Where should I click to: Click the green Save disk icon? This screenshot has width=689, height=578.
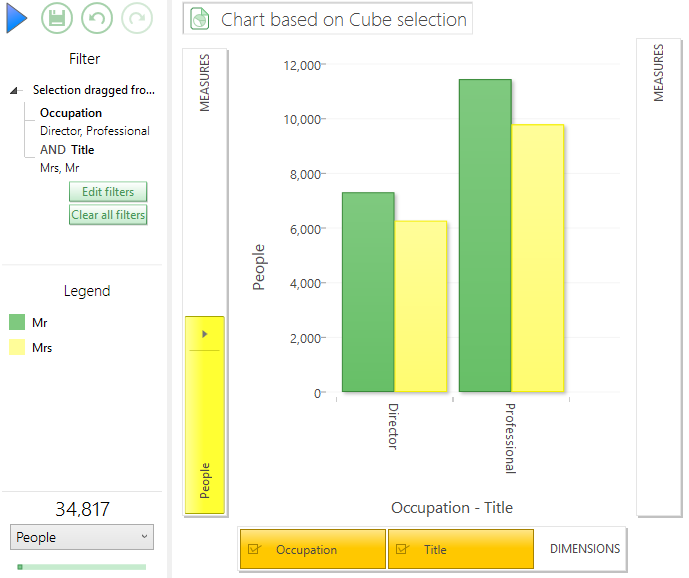57,18
